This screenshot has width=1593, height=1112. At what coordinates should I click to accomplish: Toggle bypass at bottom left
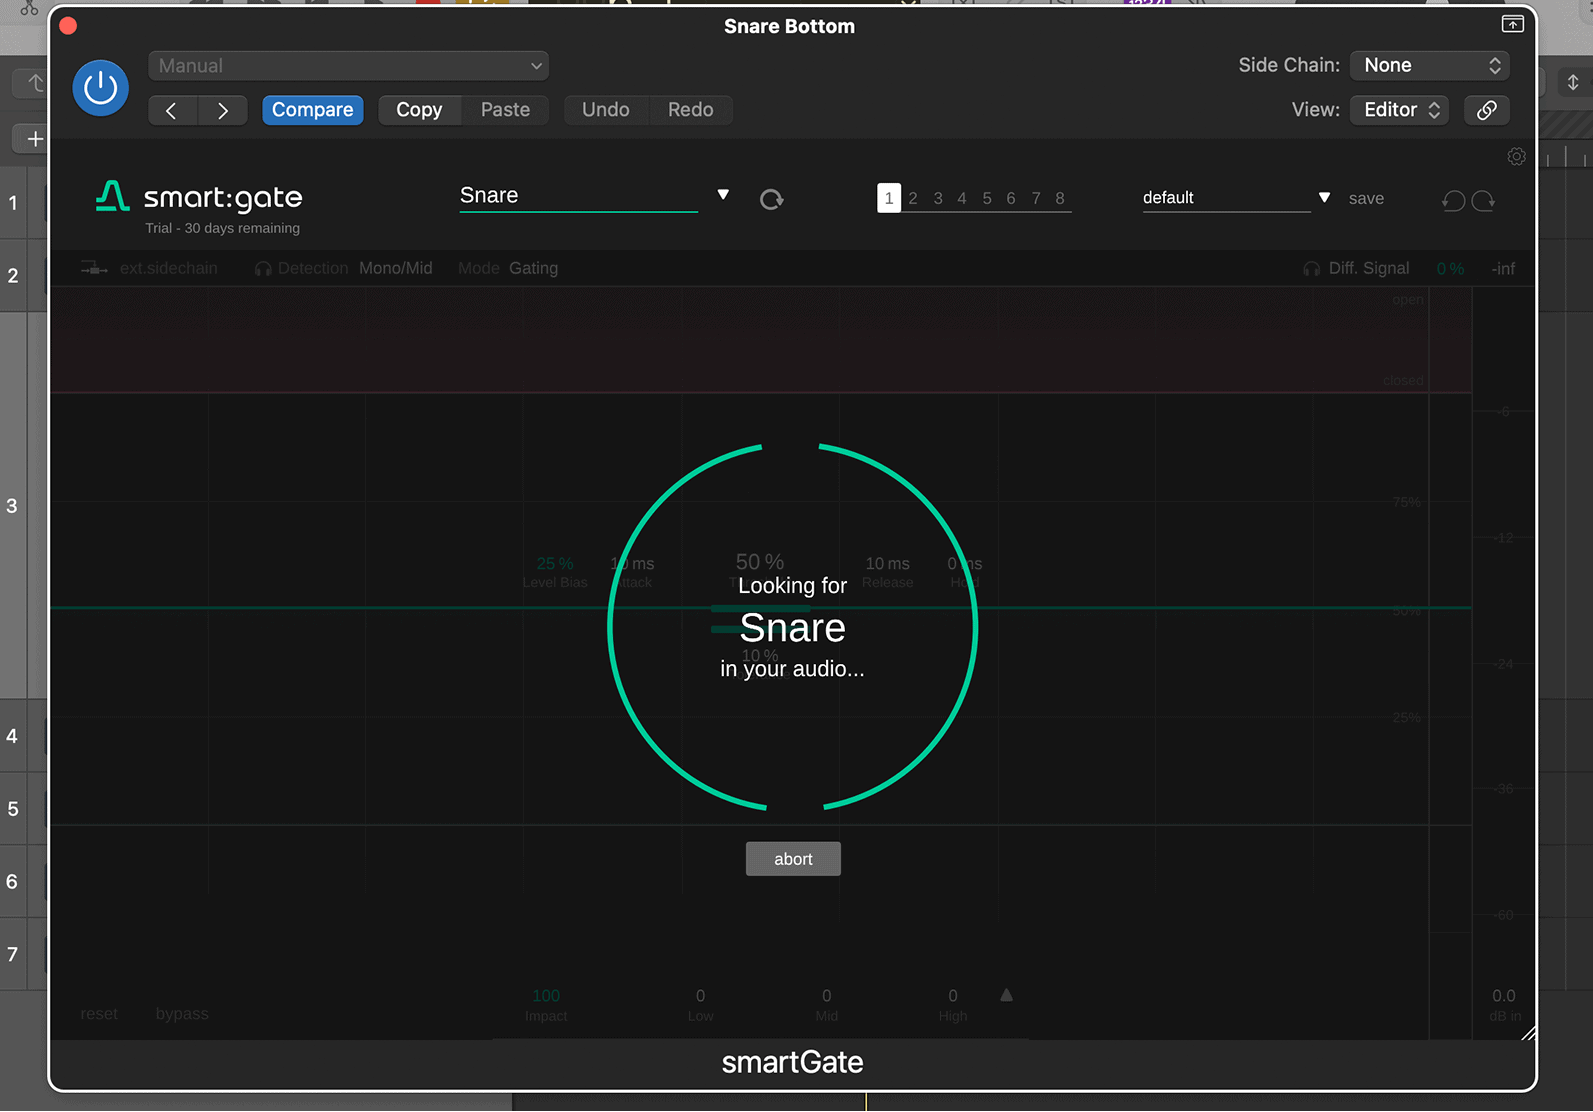[x=182, y=1014]
